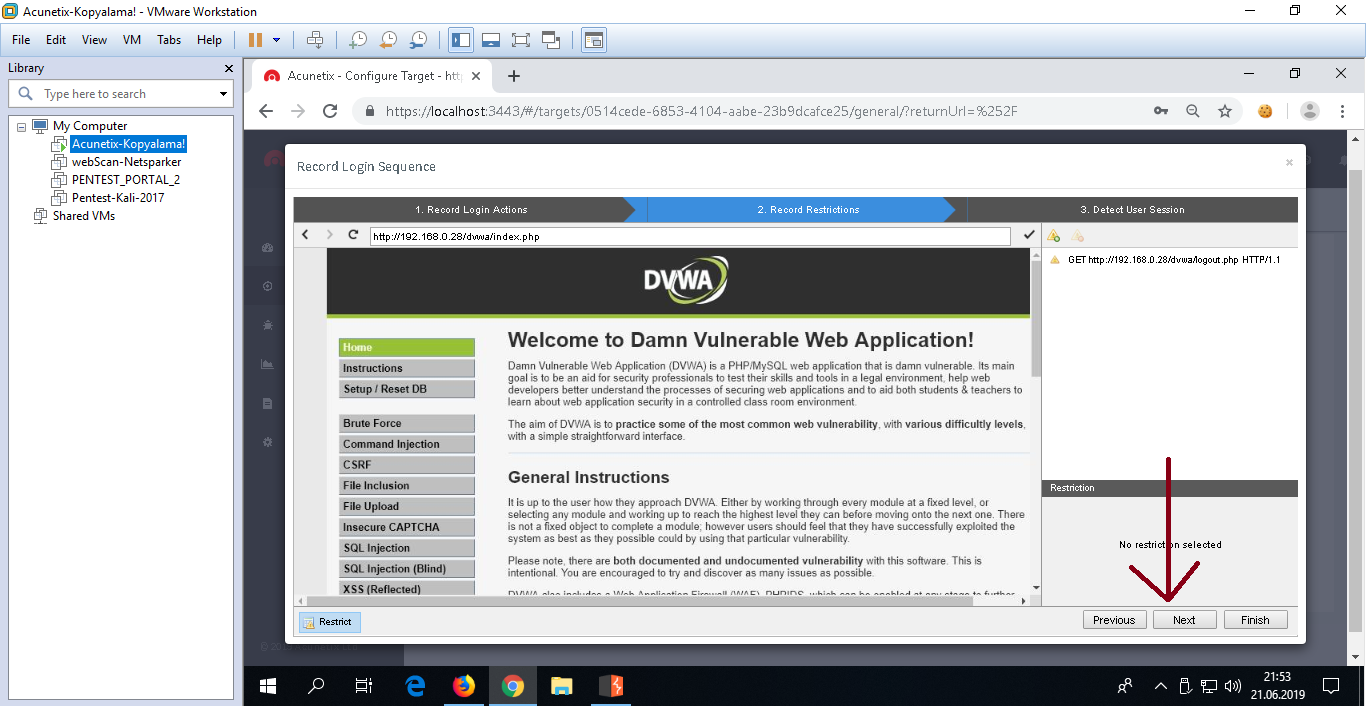Enter full screen mode in VMware
Image resolution: width=1366 pixels, height=706 pixels.
point(520,40)
